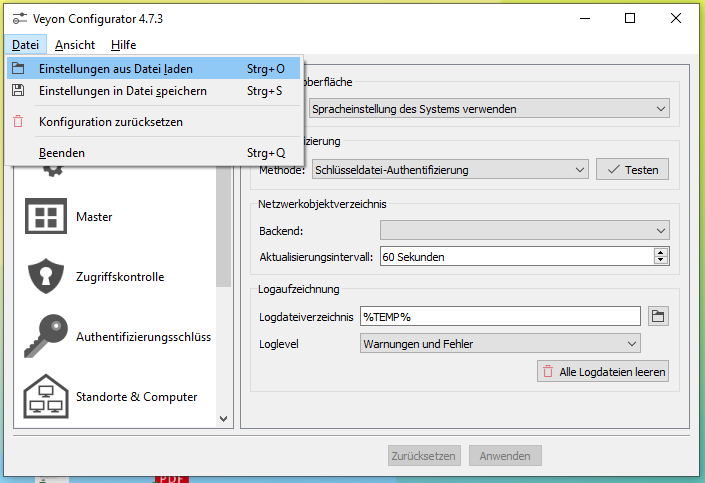This screenshot has height=483, width=705.
Task: Click the Testen button
Action: (632, 170)
